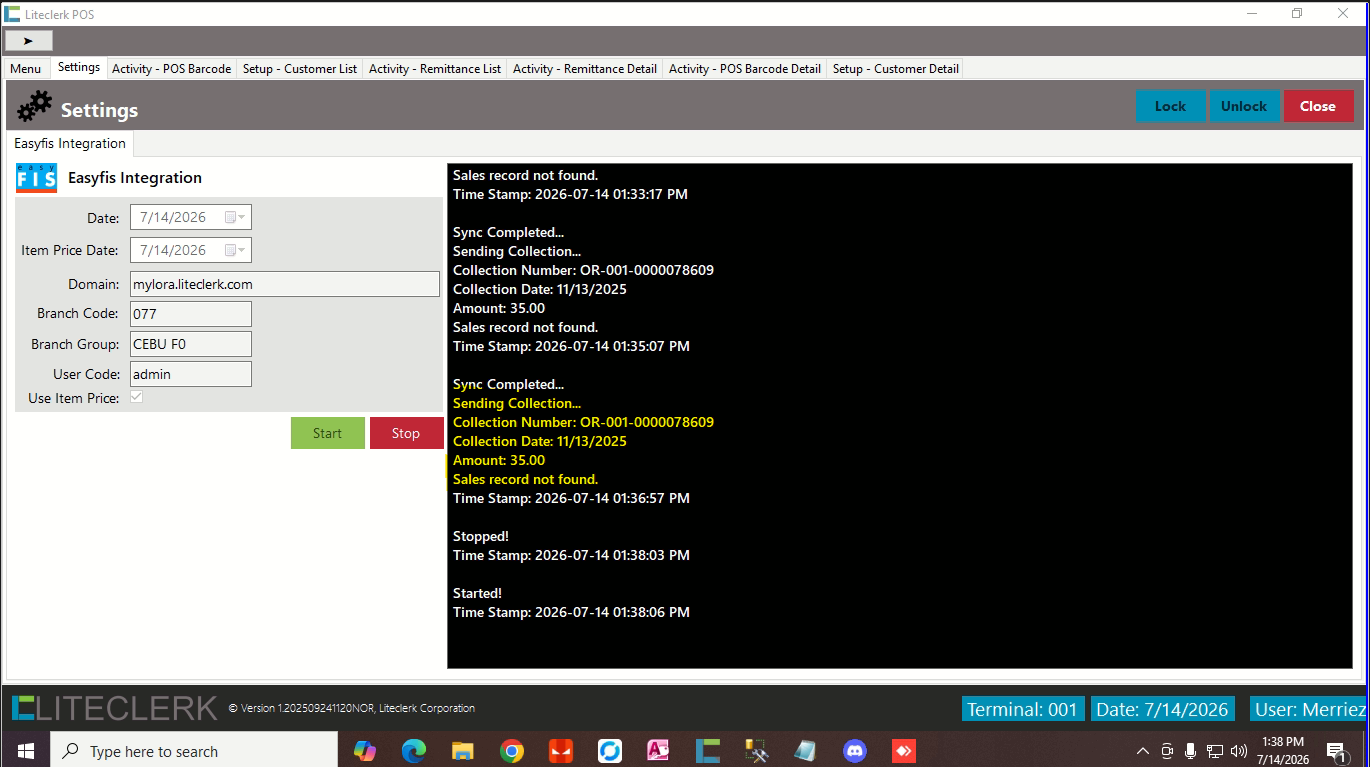This screenshot has width=1370, height=767.
Task: Open File Explorer from taskbar
Action: pyautogui.click(x=463, y=750)
